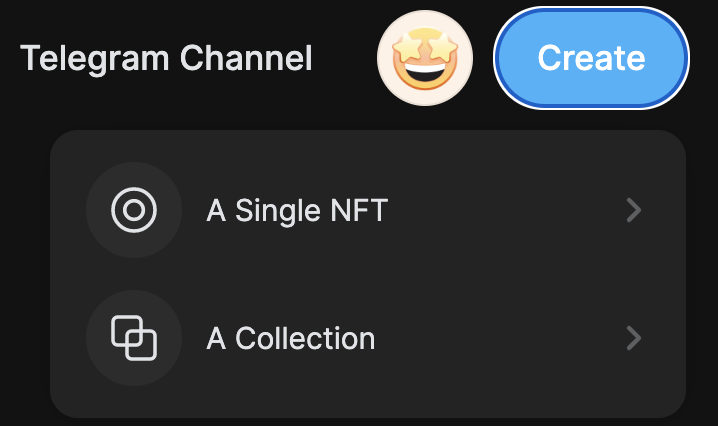Screen dimensions: 718x426
Task: Choose to create an NFT collection
Action: coord(367,338)
